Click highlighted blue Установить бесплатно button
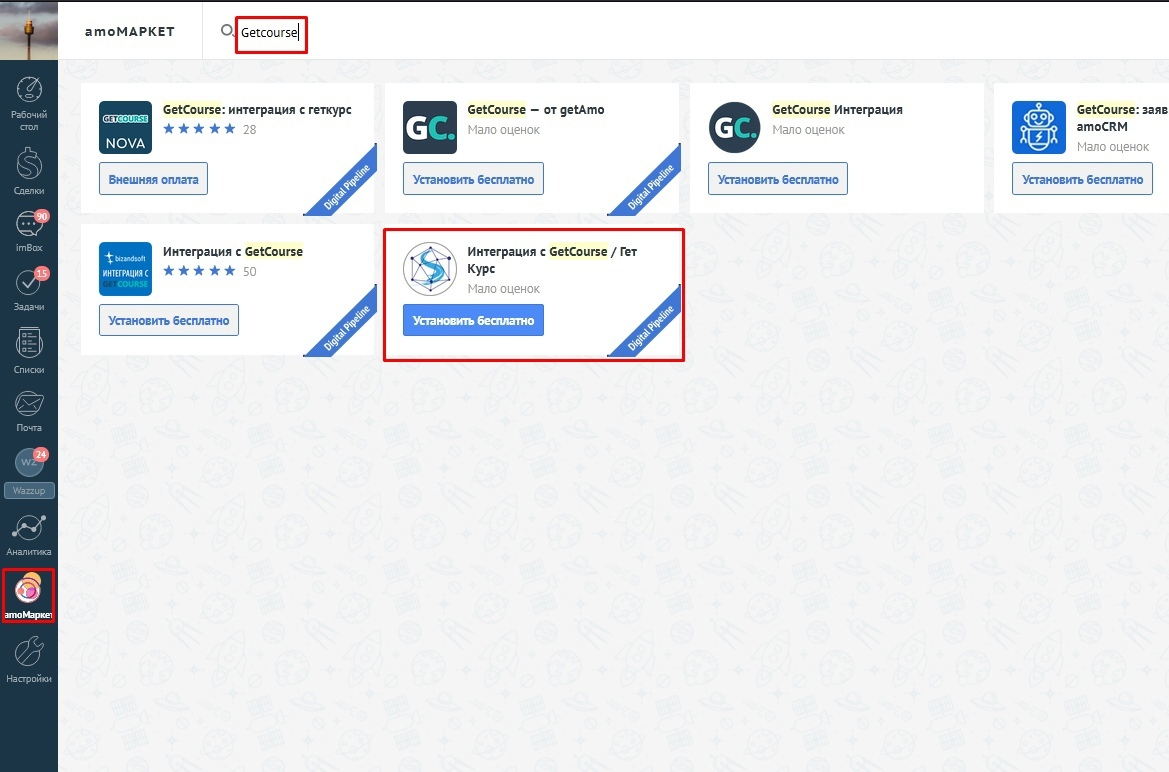The height and width of the screenshot is (772, 1169). (x=473, y=321)
